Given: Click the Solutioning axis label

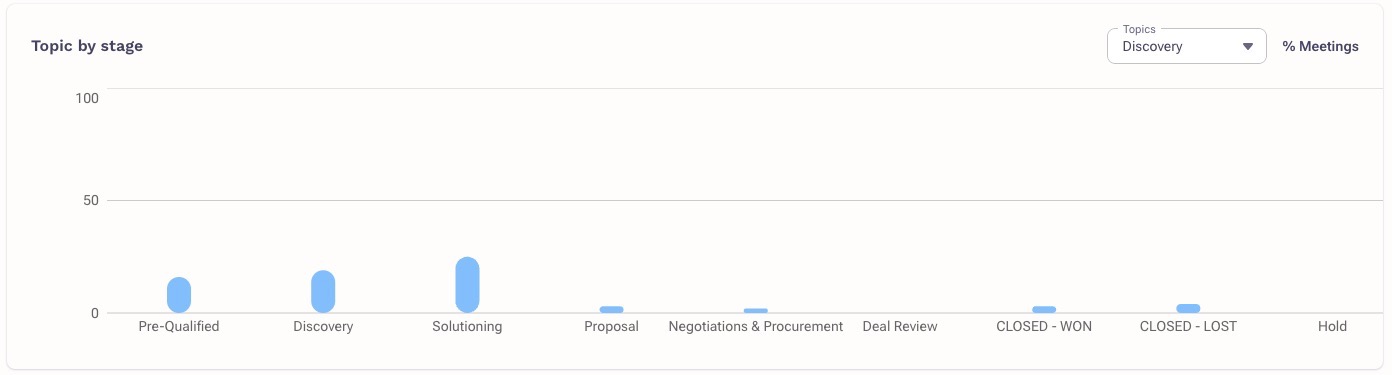Looking at the screenshot, I should pos(467,327).
